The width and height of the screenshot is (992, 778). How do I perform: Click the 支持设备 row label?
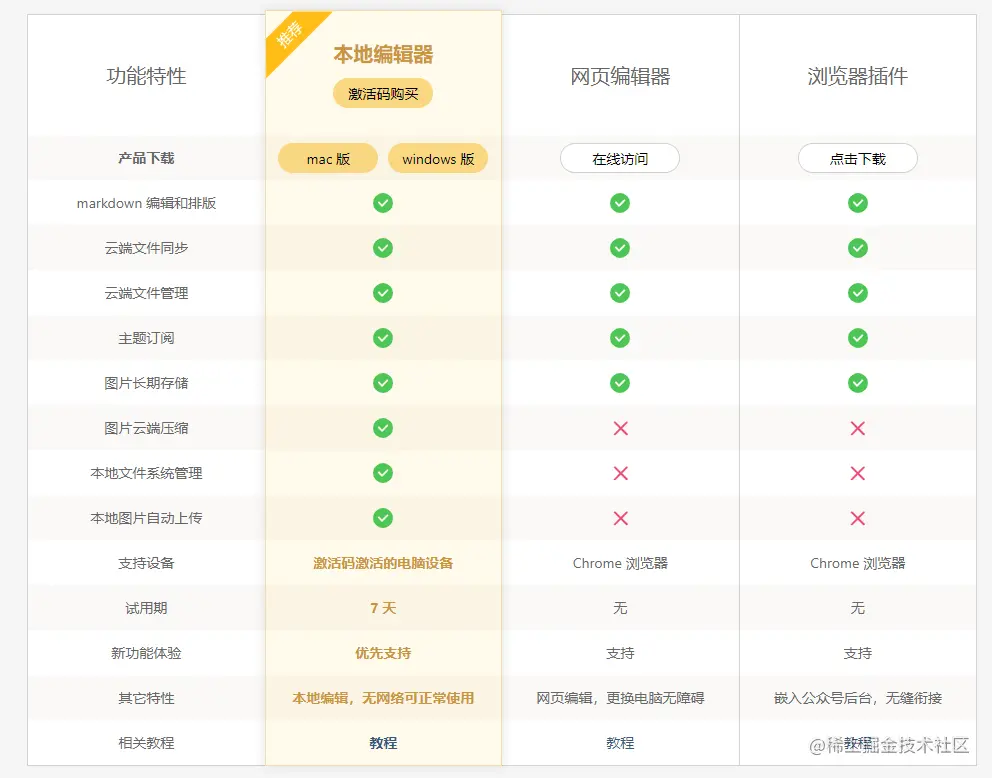coord(146,563)
